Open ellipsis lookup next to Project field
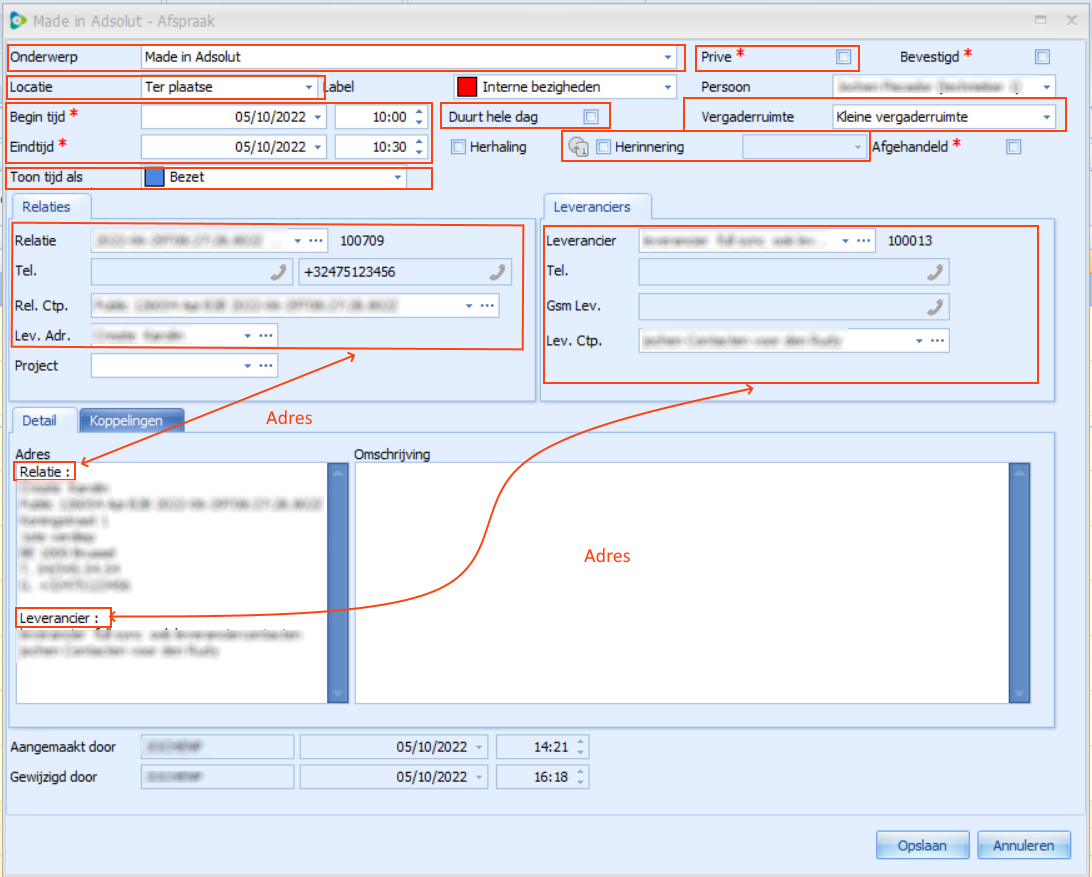 pyautogui.click(x=266, y=366)
